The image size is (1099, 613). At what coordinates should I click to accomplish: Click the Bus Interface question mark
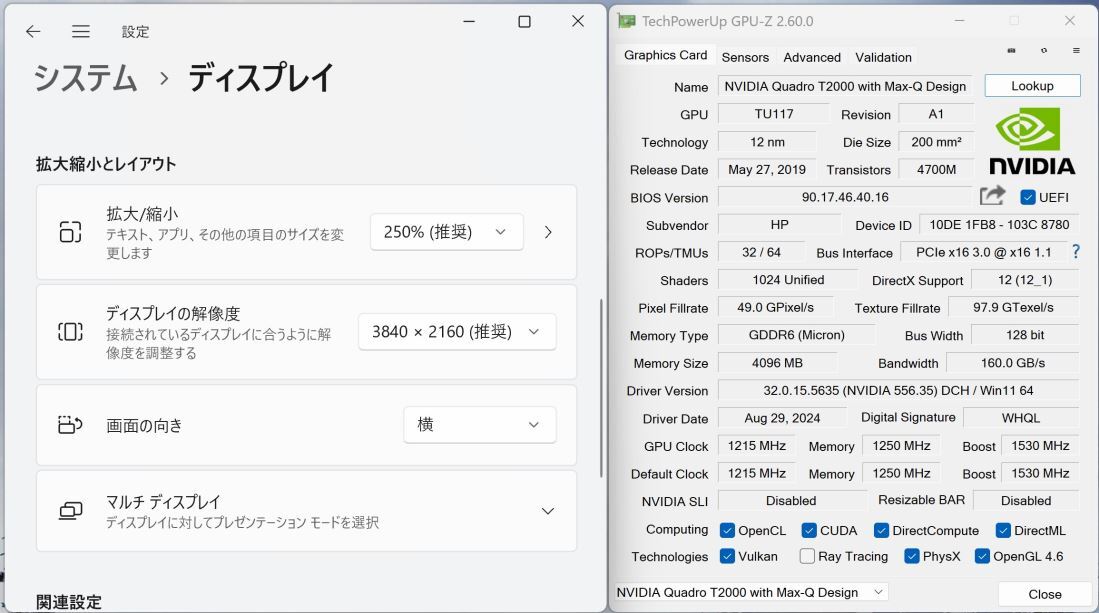pos(1076,252)
